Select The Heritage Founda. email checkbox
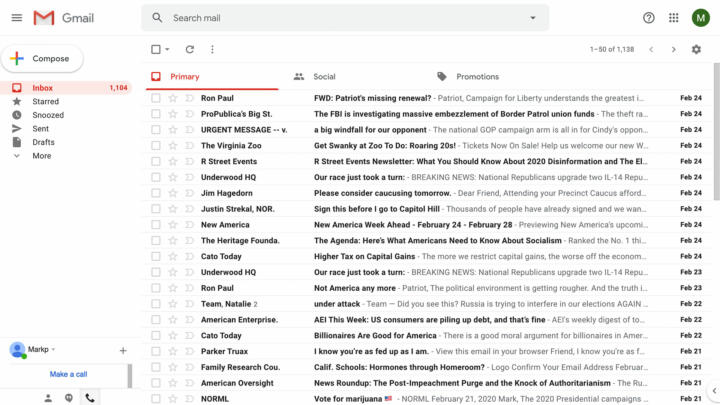The image size is (720, 405). (x=156, y=241)
